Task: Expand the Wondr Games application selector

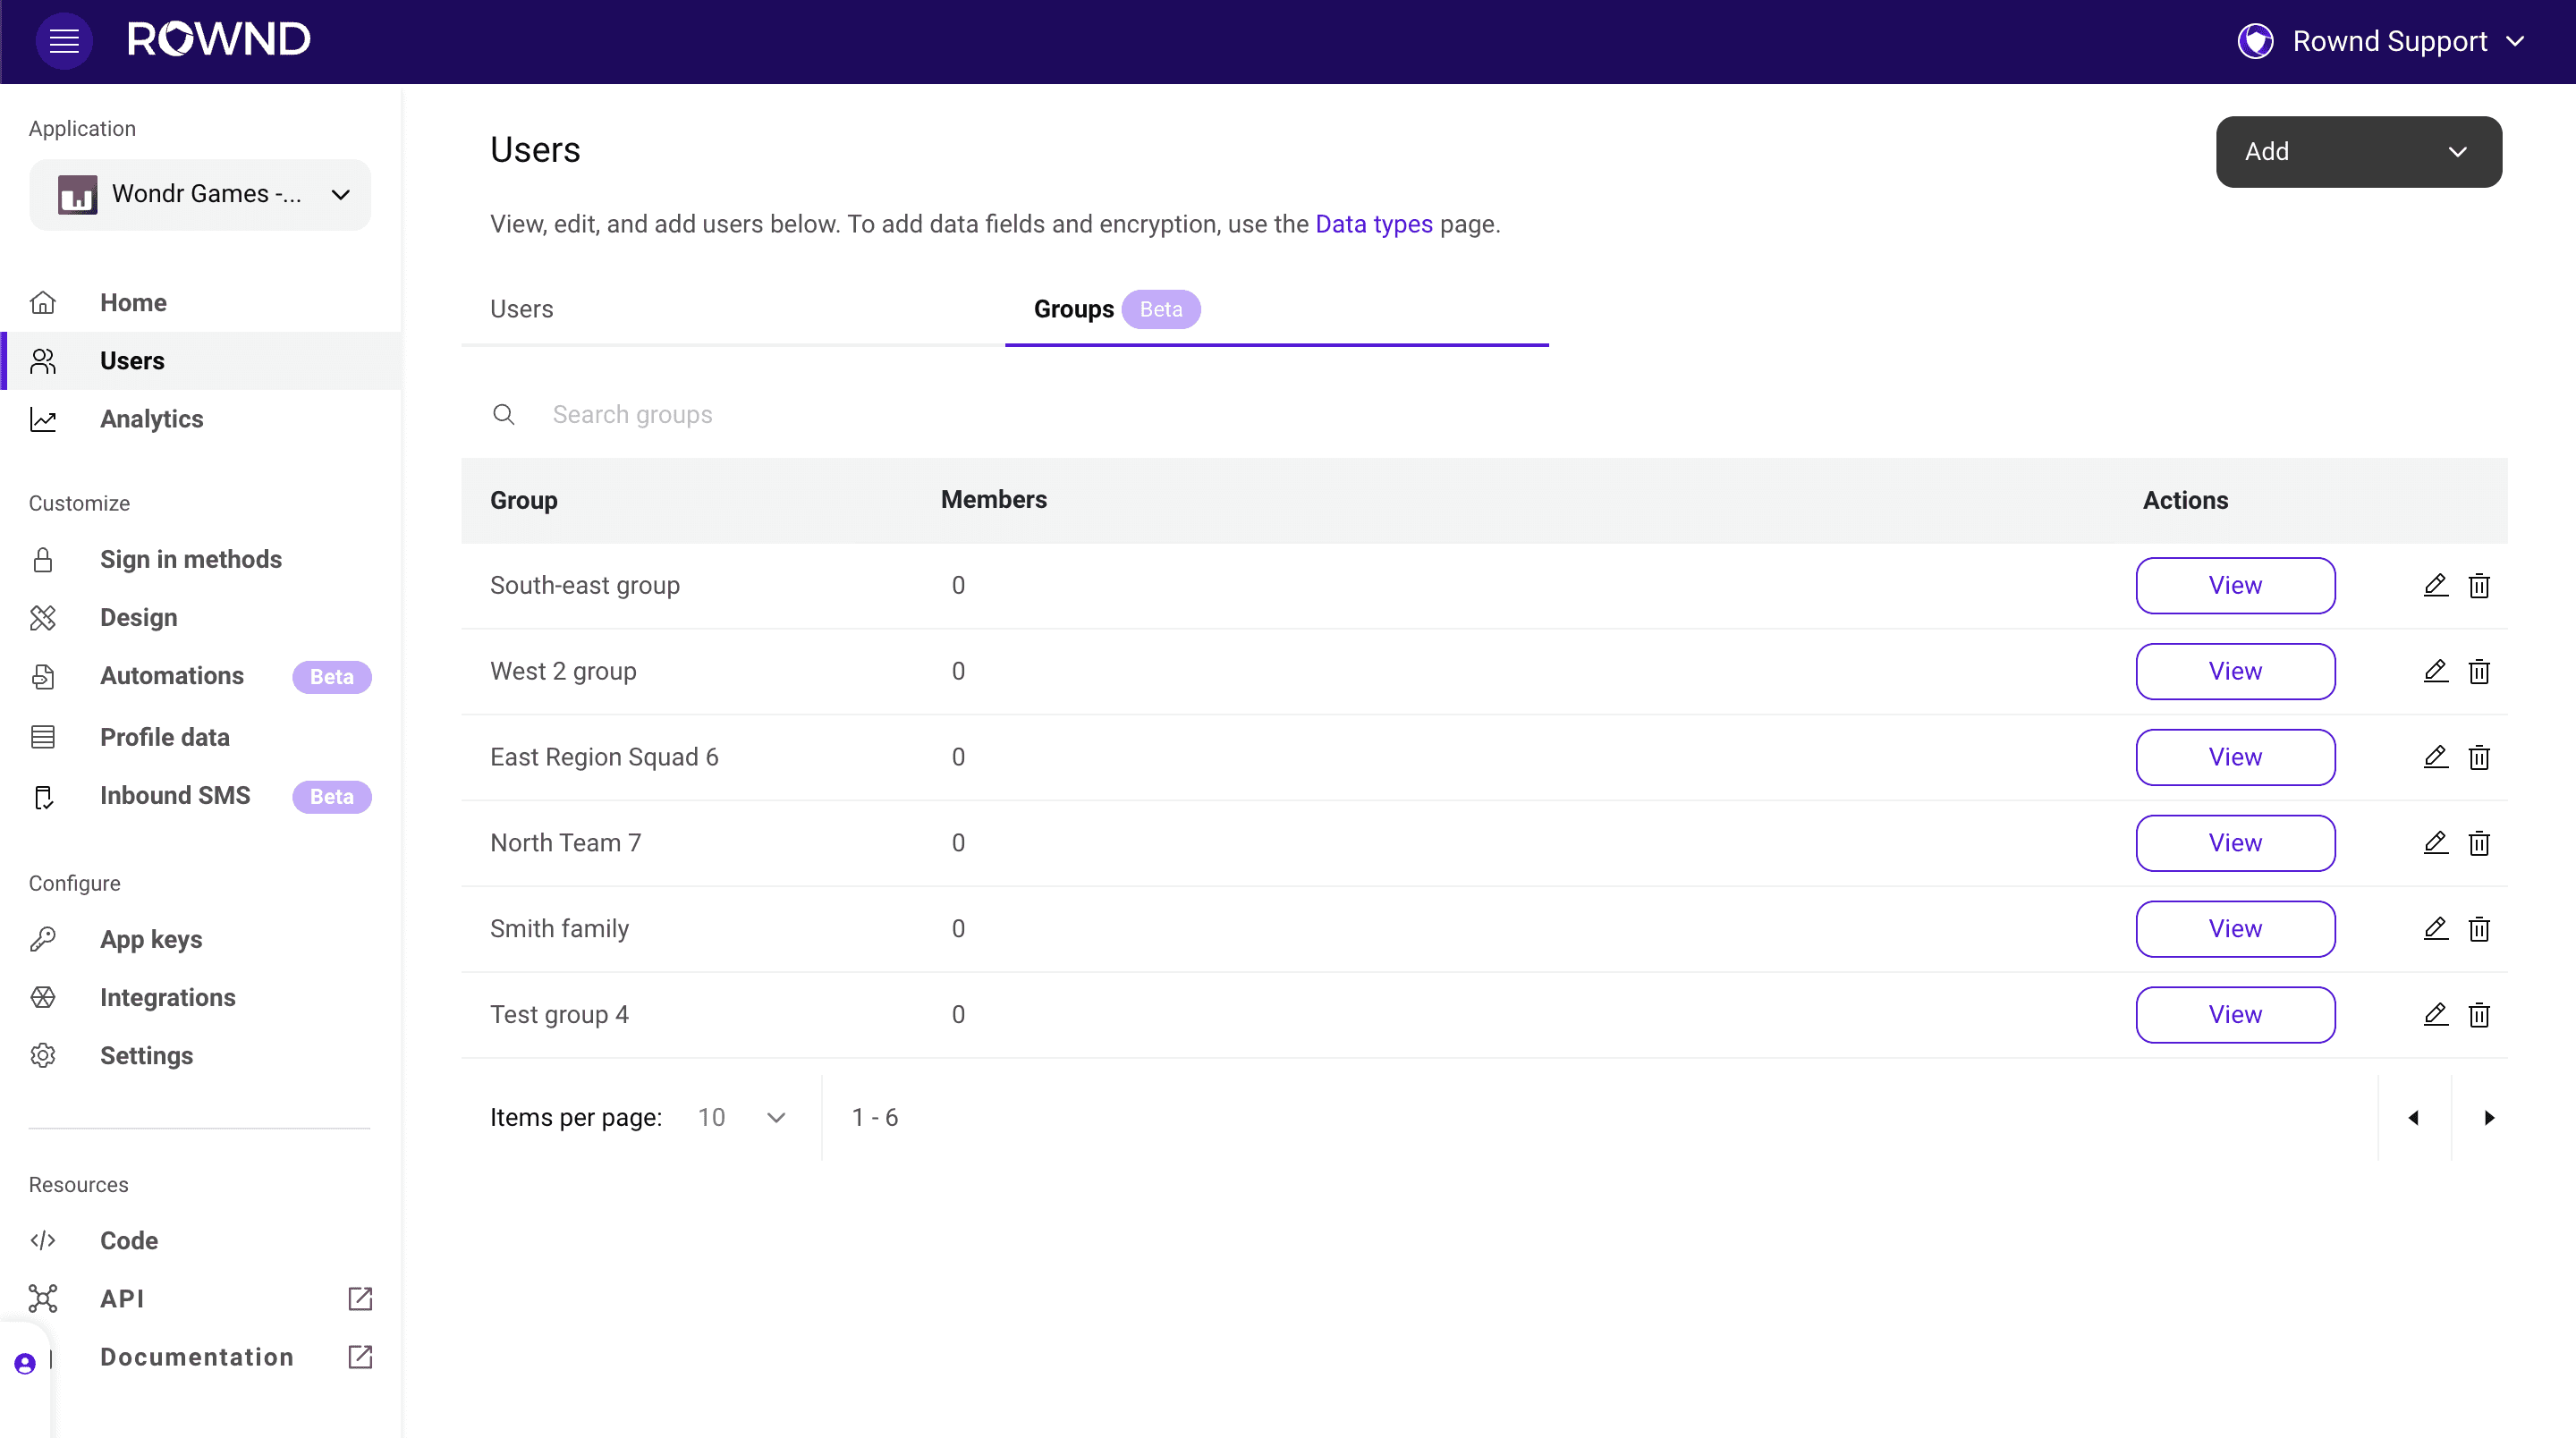Action: click(x=200, y=194)
